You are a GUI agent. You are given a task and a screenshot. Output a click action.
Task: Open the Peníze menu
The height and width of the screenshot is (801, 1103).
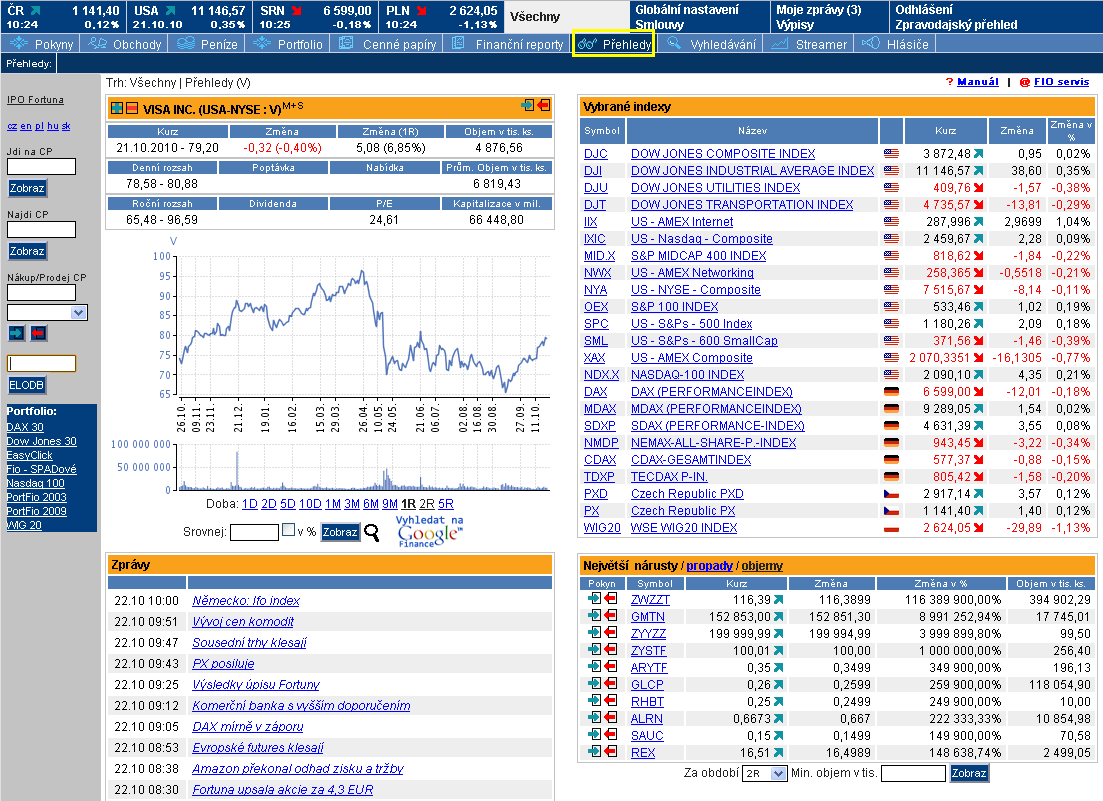(x=208, y=44)
